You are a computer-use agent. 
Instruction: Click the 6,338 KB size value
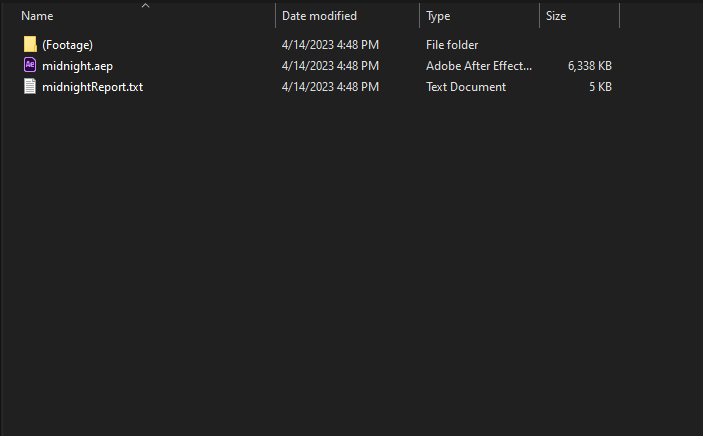pyautogui.click(x=590, y=66)
